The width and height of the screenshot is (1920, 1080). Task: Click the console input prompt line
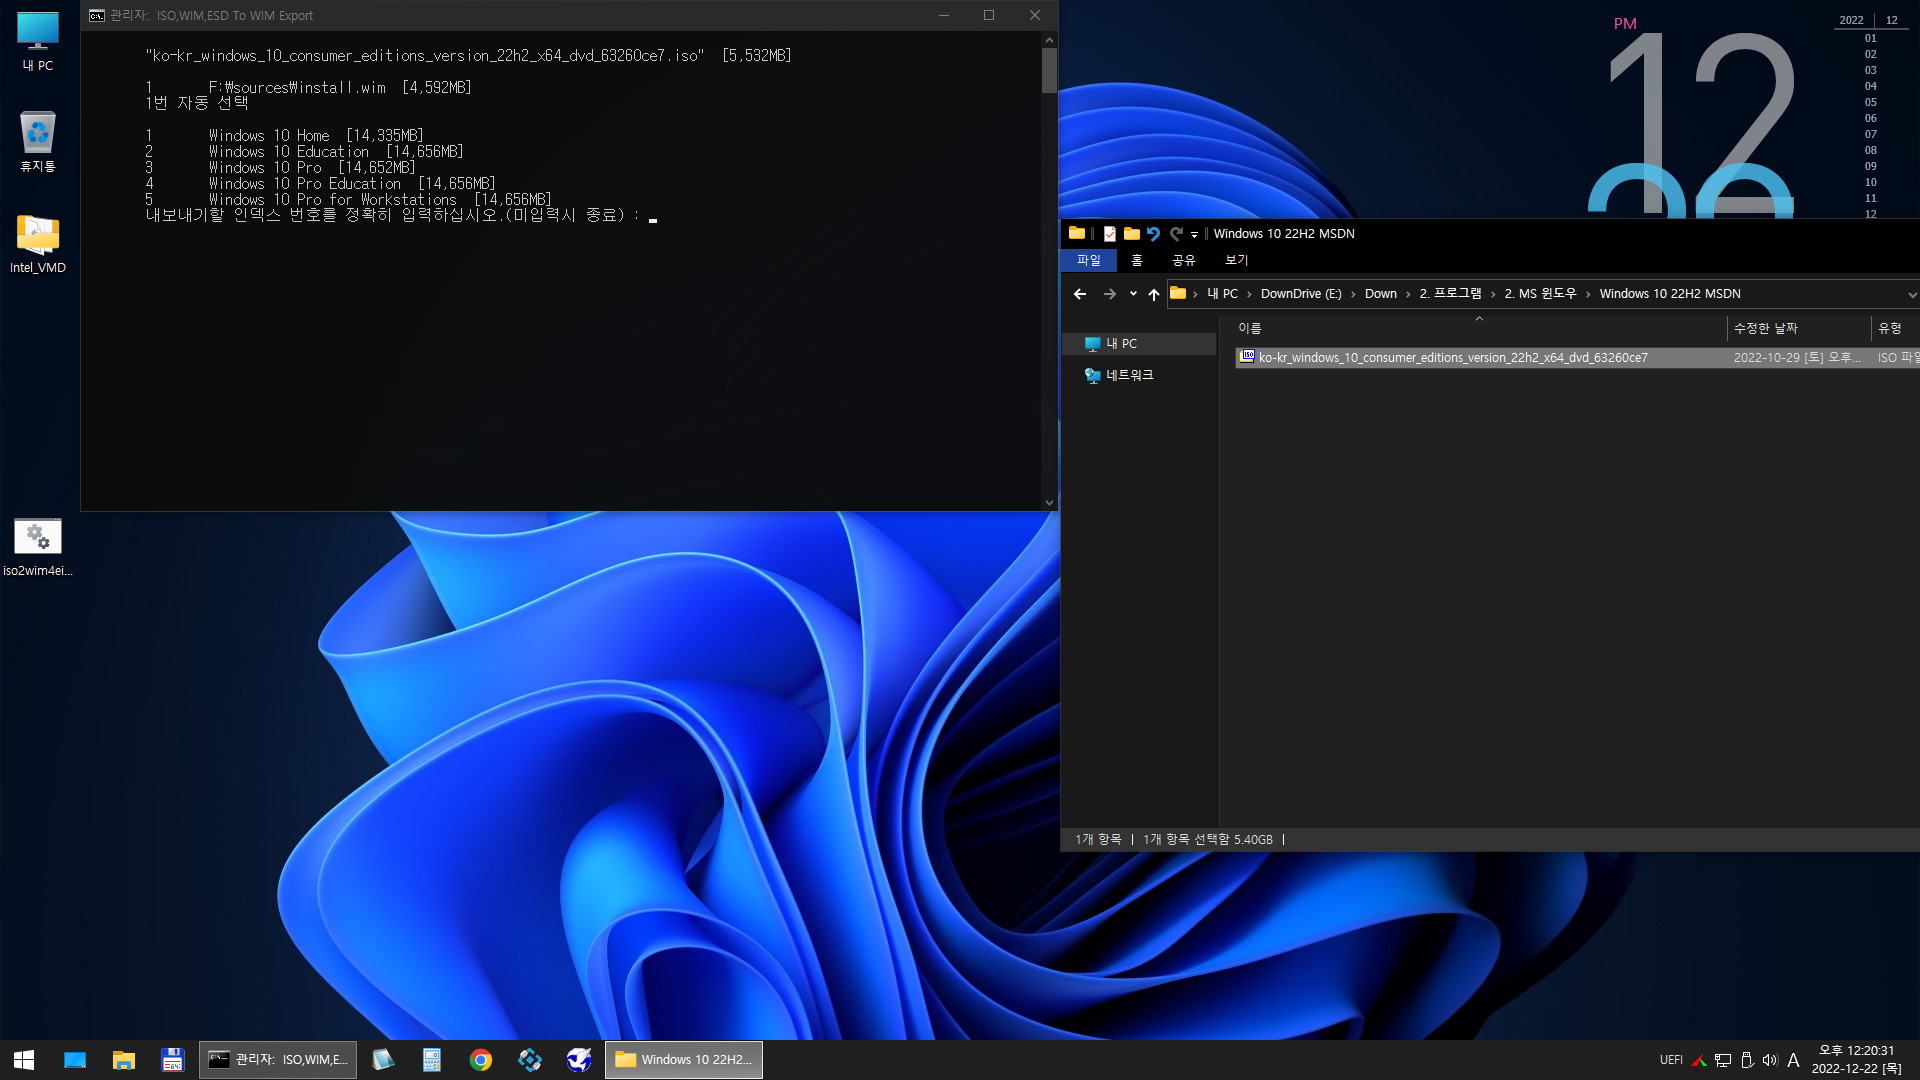tap(401, 216)
